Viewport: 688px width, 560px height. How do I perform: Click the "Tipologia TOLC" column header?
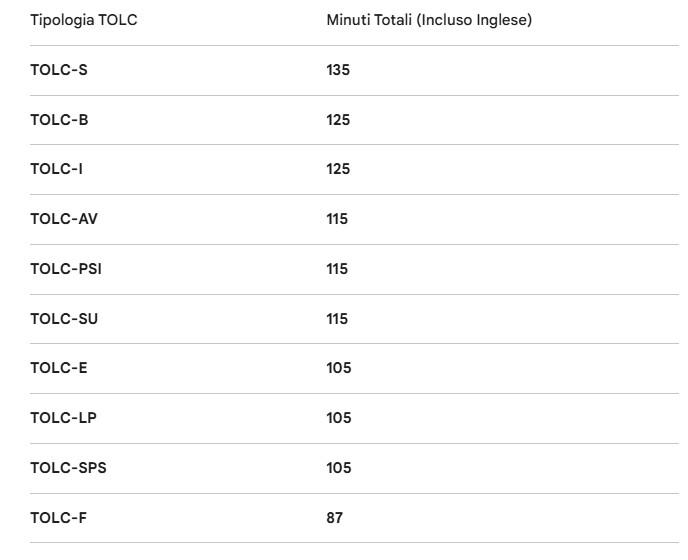point(84,20)
